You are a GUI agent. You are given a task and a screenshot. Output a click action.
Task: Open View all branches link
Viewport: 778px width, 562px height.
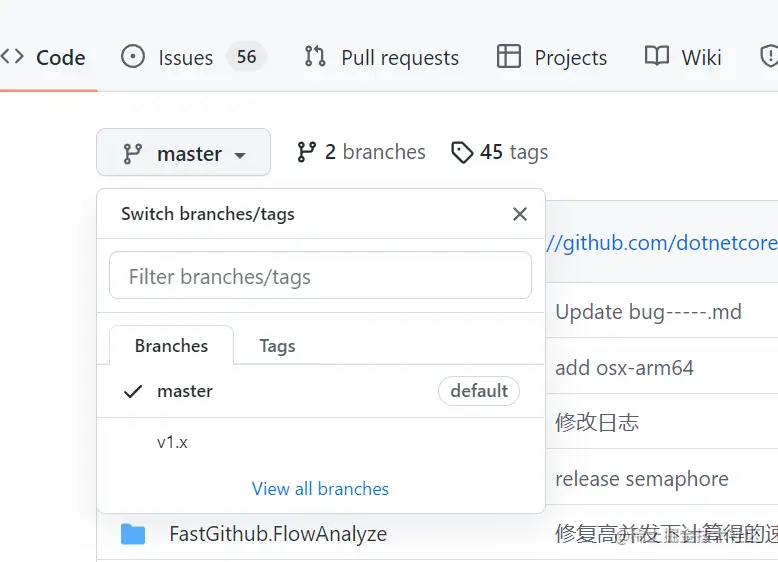click(x=321, y=489)
